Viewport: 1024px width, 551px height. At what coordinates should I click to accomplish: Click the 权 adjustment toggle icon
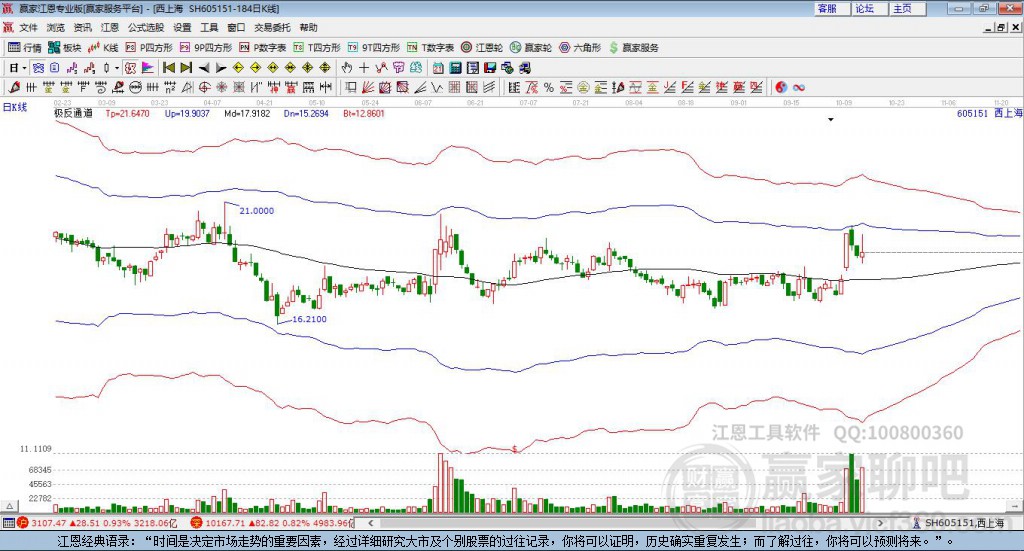click(130, 68)
